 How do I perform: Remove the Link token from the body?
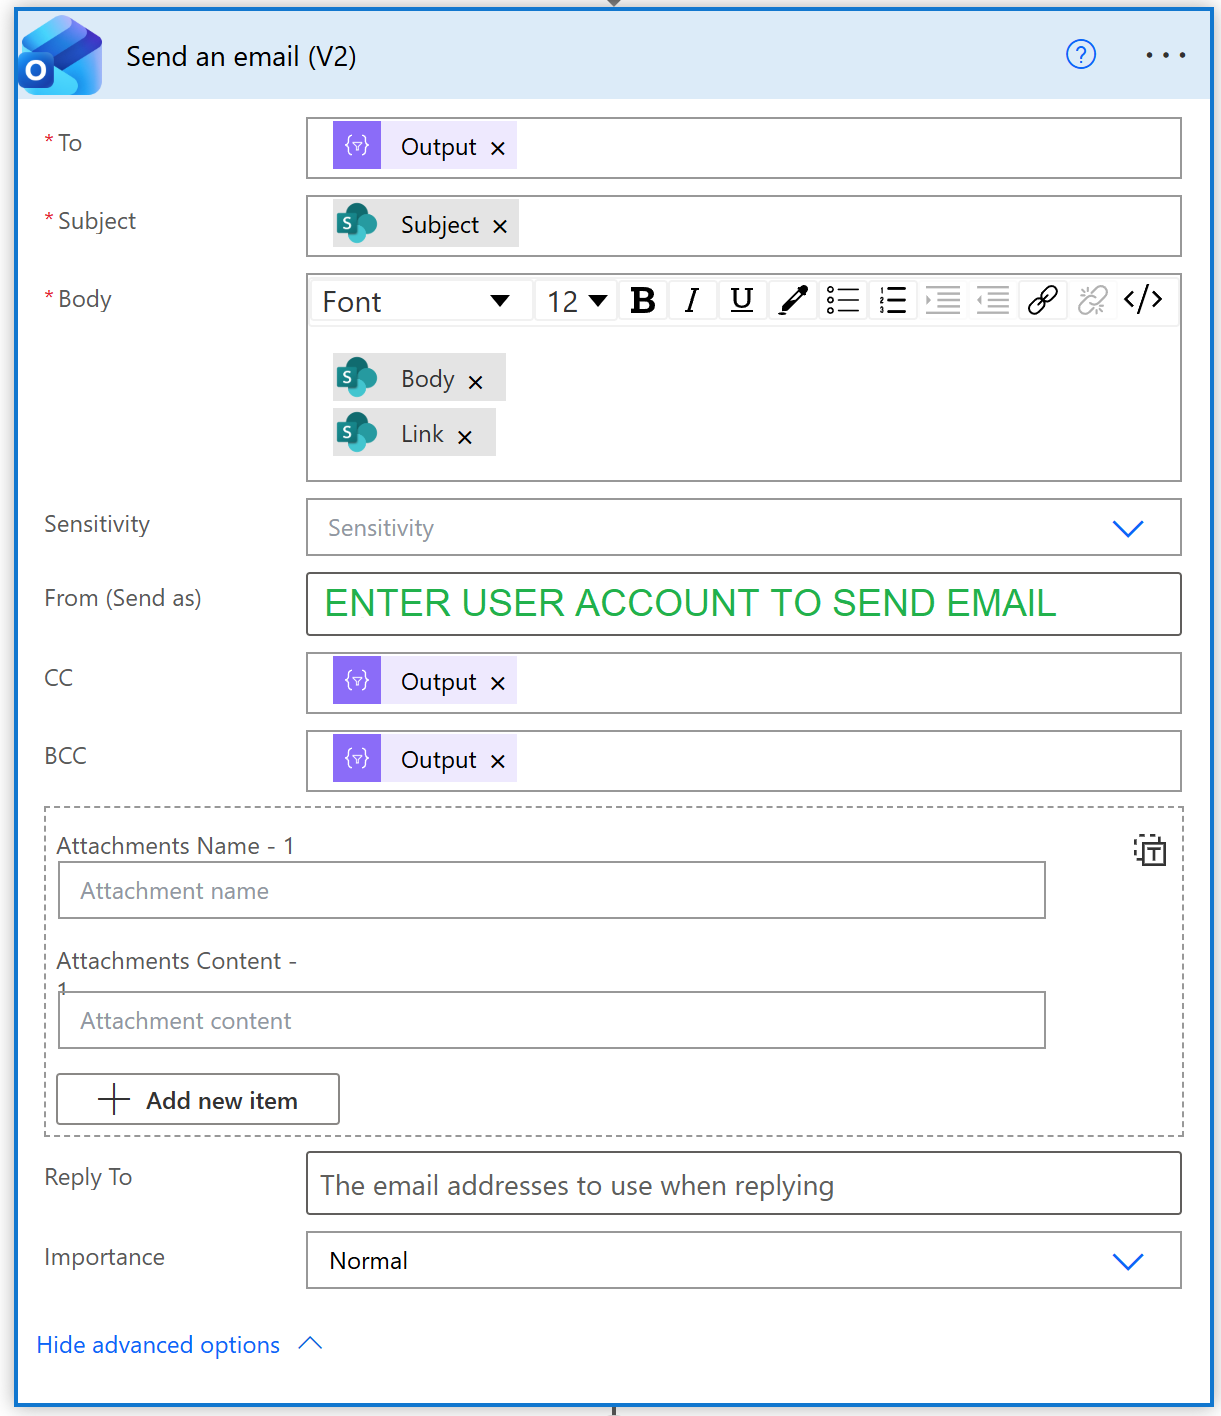pyautogui.click(x=465, y=437)
